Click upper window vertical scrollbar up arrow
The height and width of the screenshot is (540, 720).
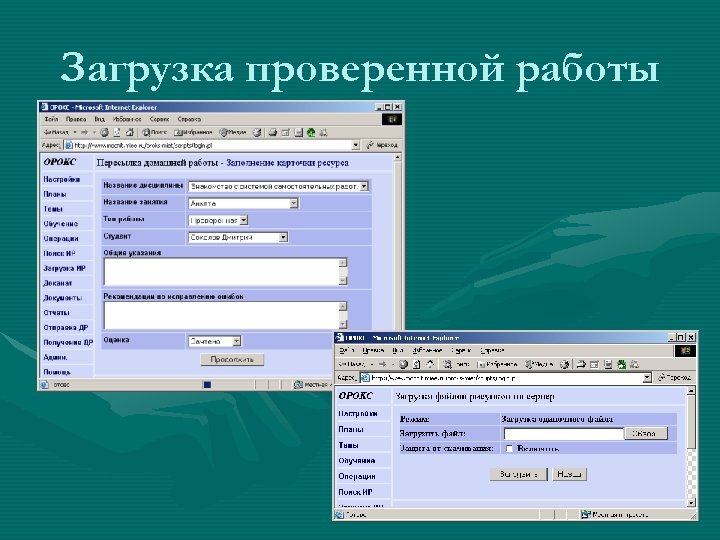pyautogui.click(x=398, y=158)
